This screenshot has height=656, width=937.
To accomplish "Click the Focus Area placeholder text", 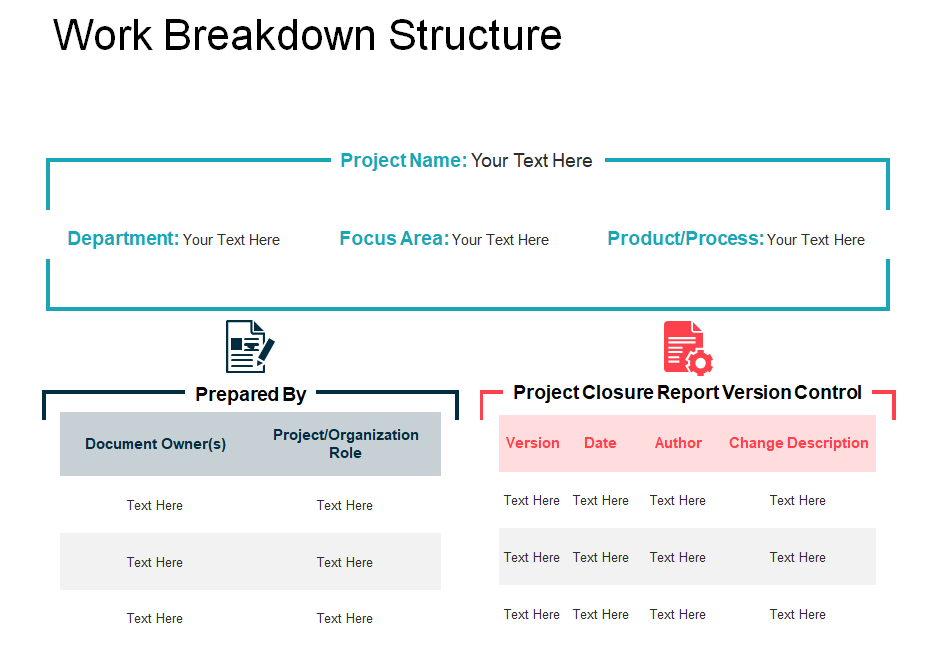I will click(x=500, y=240).
